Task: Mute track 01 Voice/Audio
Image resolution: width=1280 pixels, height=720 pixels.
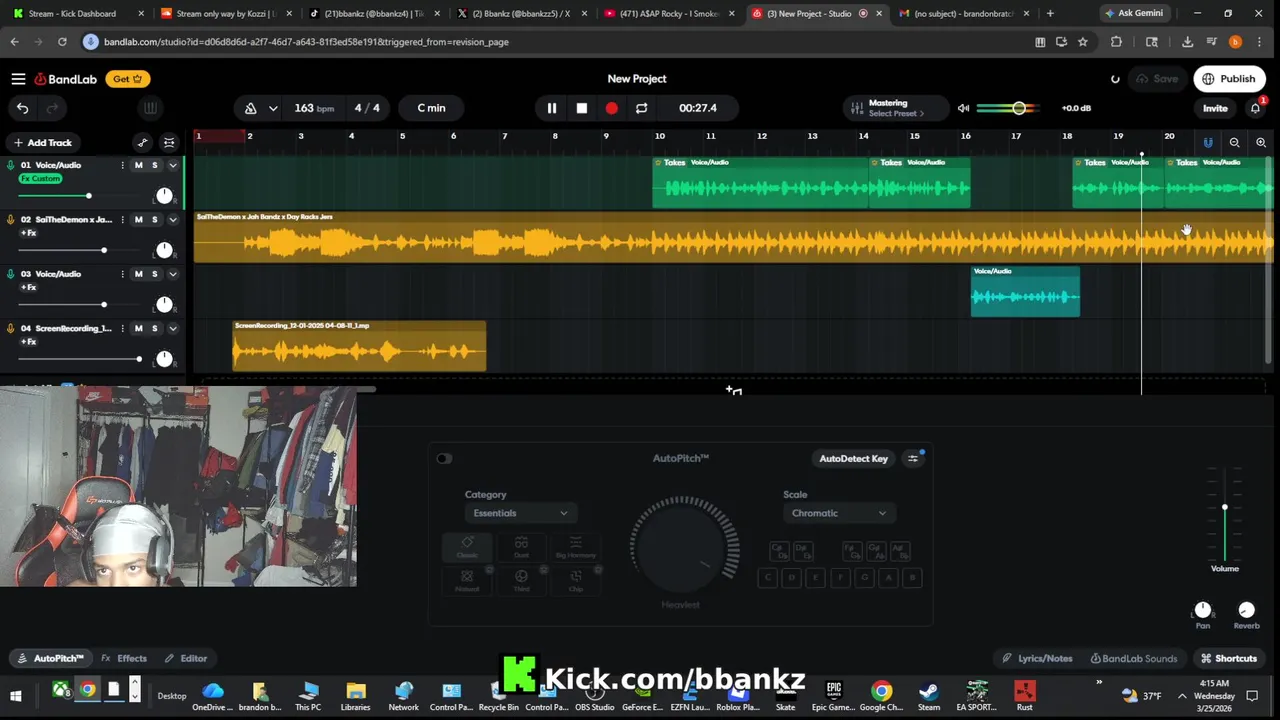Action: click(x=139, y=165)
